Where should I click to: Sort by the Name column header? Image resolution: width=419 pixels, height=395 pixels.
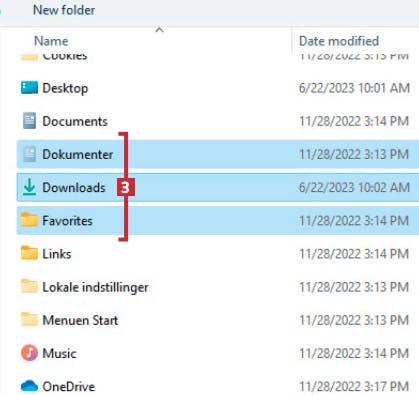51,41
